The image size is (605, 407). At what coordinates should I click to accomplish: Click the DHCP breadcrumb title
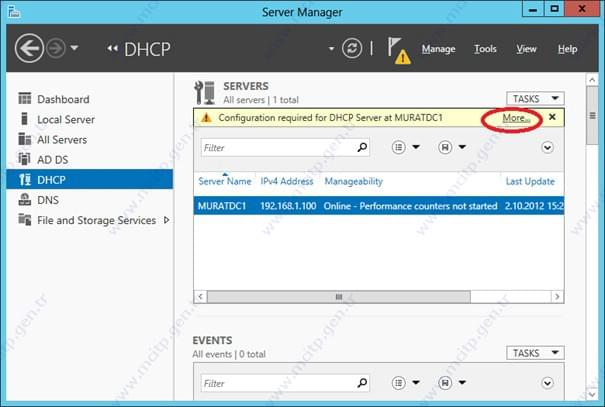(147, 49)
